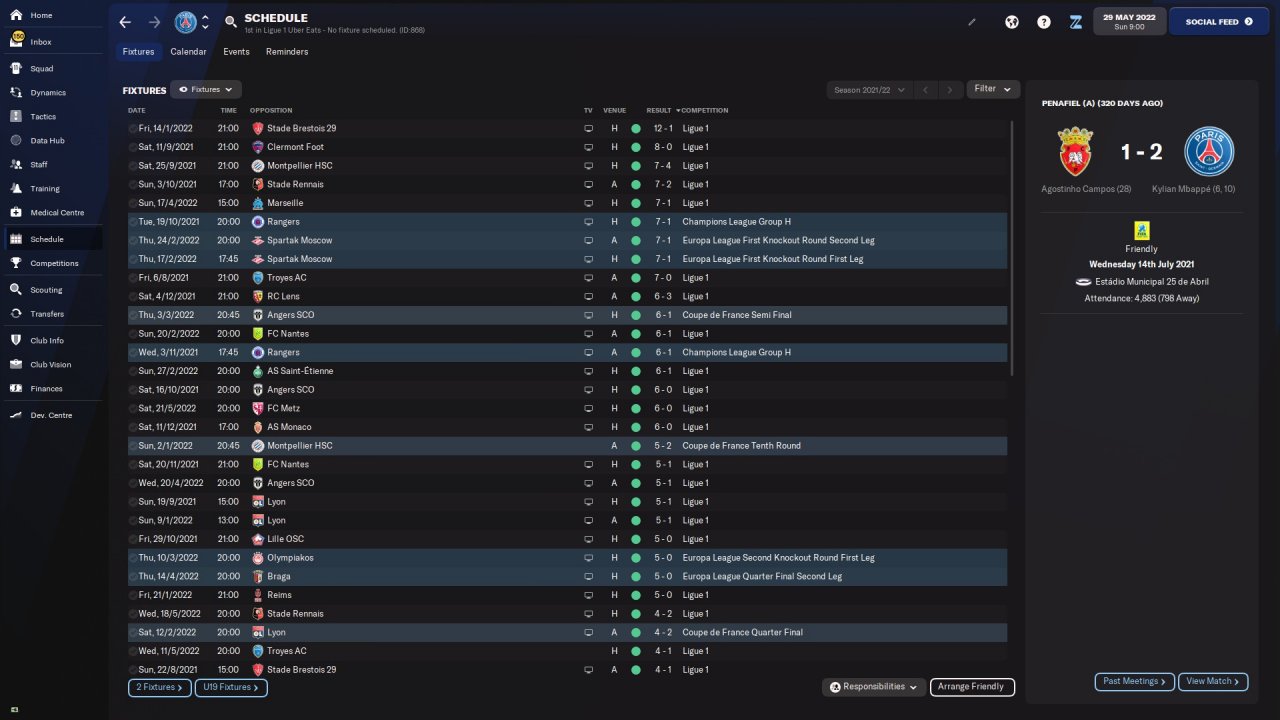Go back with the left arrow
The height and width of the screenshot is (720, 1280).
click(125, 22)
